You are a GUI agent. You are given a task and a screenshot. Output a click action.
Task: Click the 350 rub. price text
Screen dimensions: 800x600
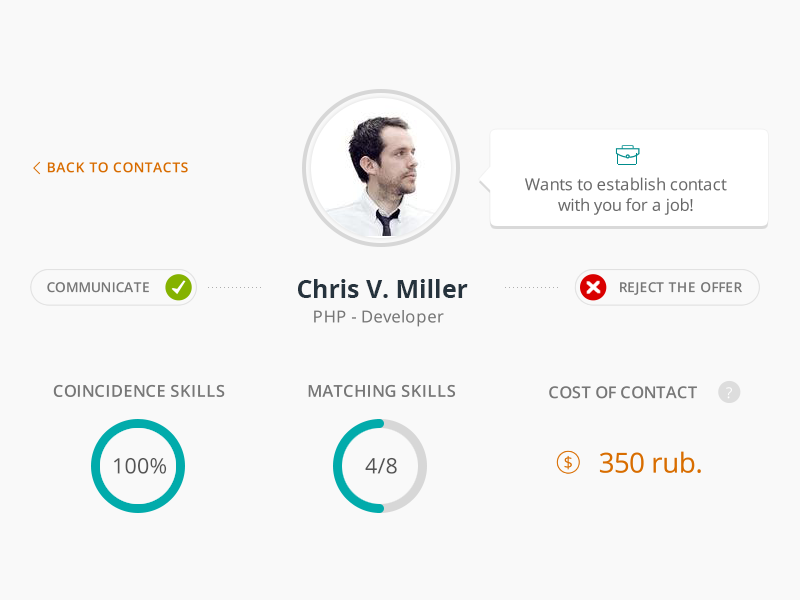(x=650, y=463)
